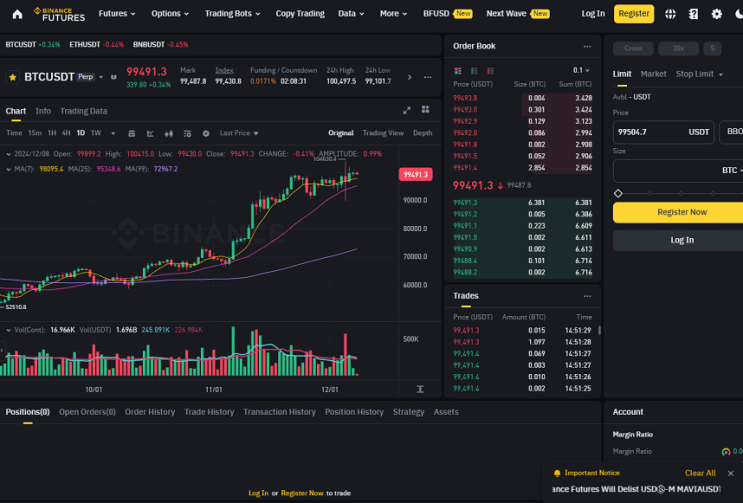
Task: Open the chart grid layout icon
Action: pos(426,110)
